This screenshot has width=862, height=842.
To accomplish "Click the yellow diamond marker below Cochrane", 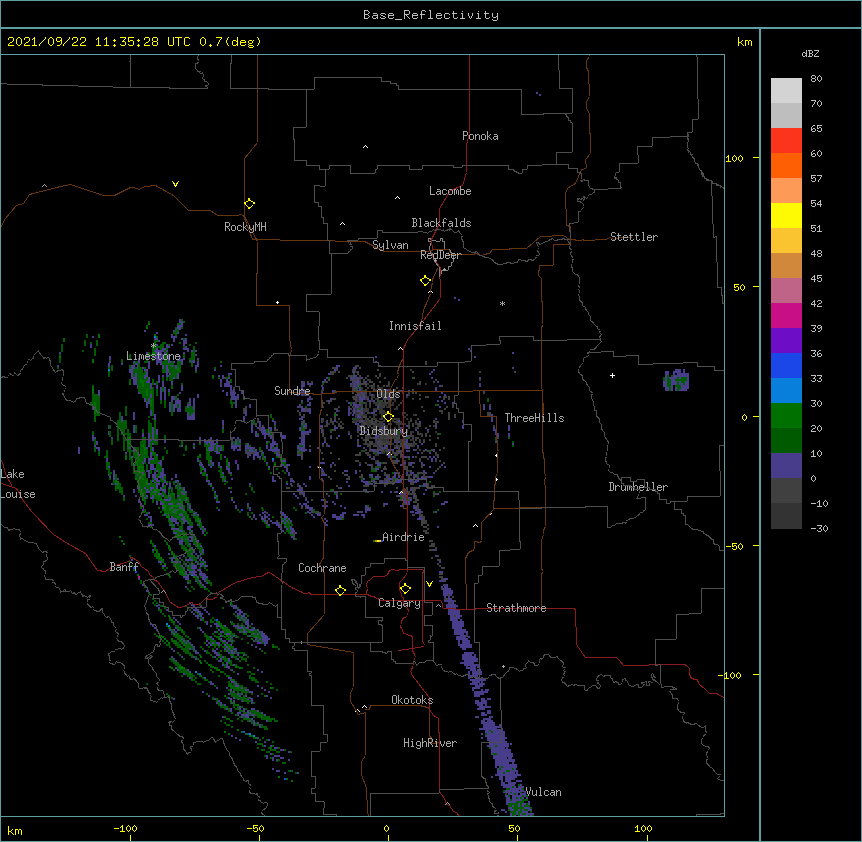I will tap(340, 590).
